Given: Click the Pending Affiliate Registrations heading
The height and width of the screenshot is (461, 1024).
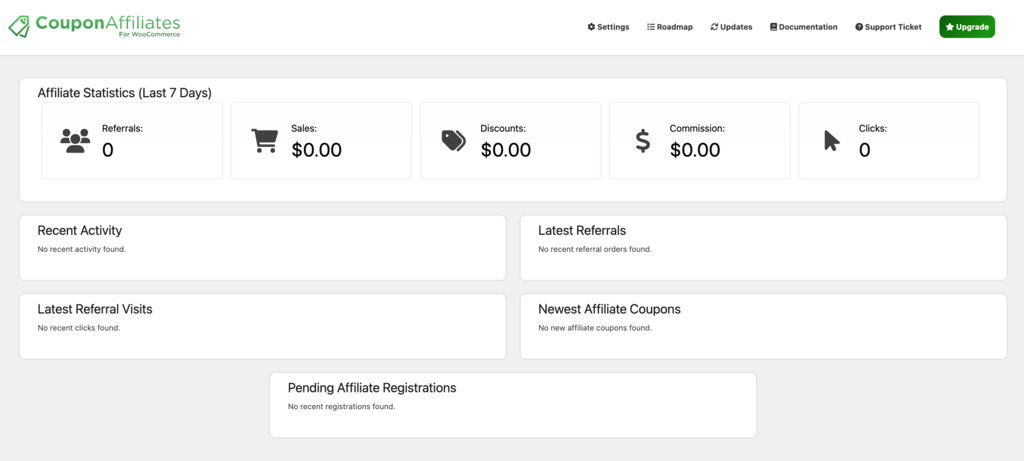Looking at the screenshot, I should (372, 388).
